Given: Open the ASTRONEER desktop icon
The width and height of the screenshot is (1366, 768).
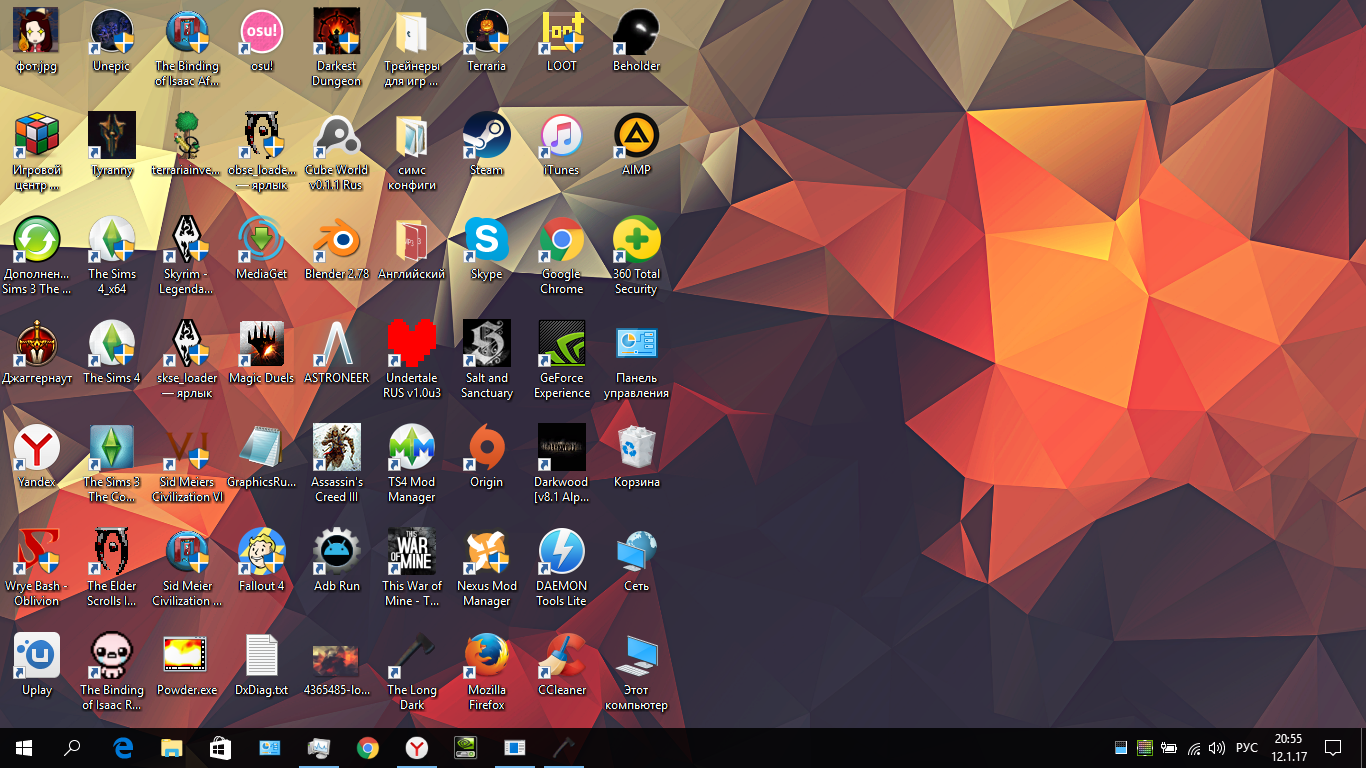Looking at the screenshot, I should pyautogui.click(x=337, y=344).
